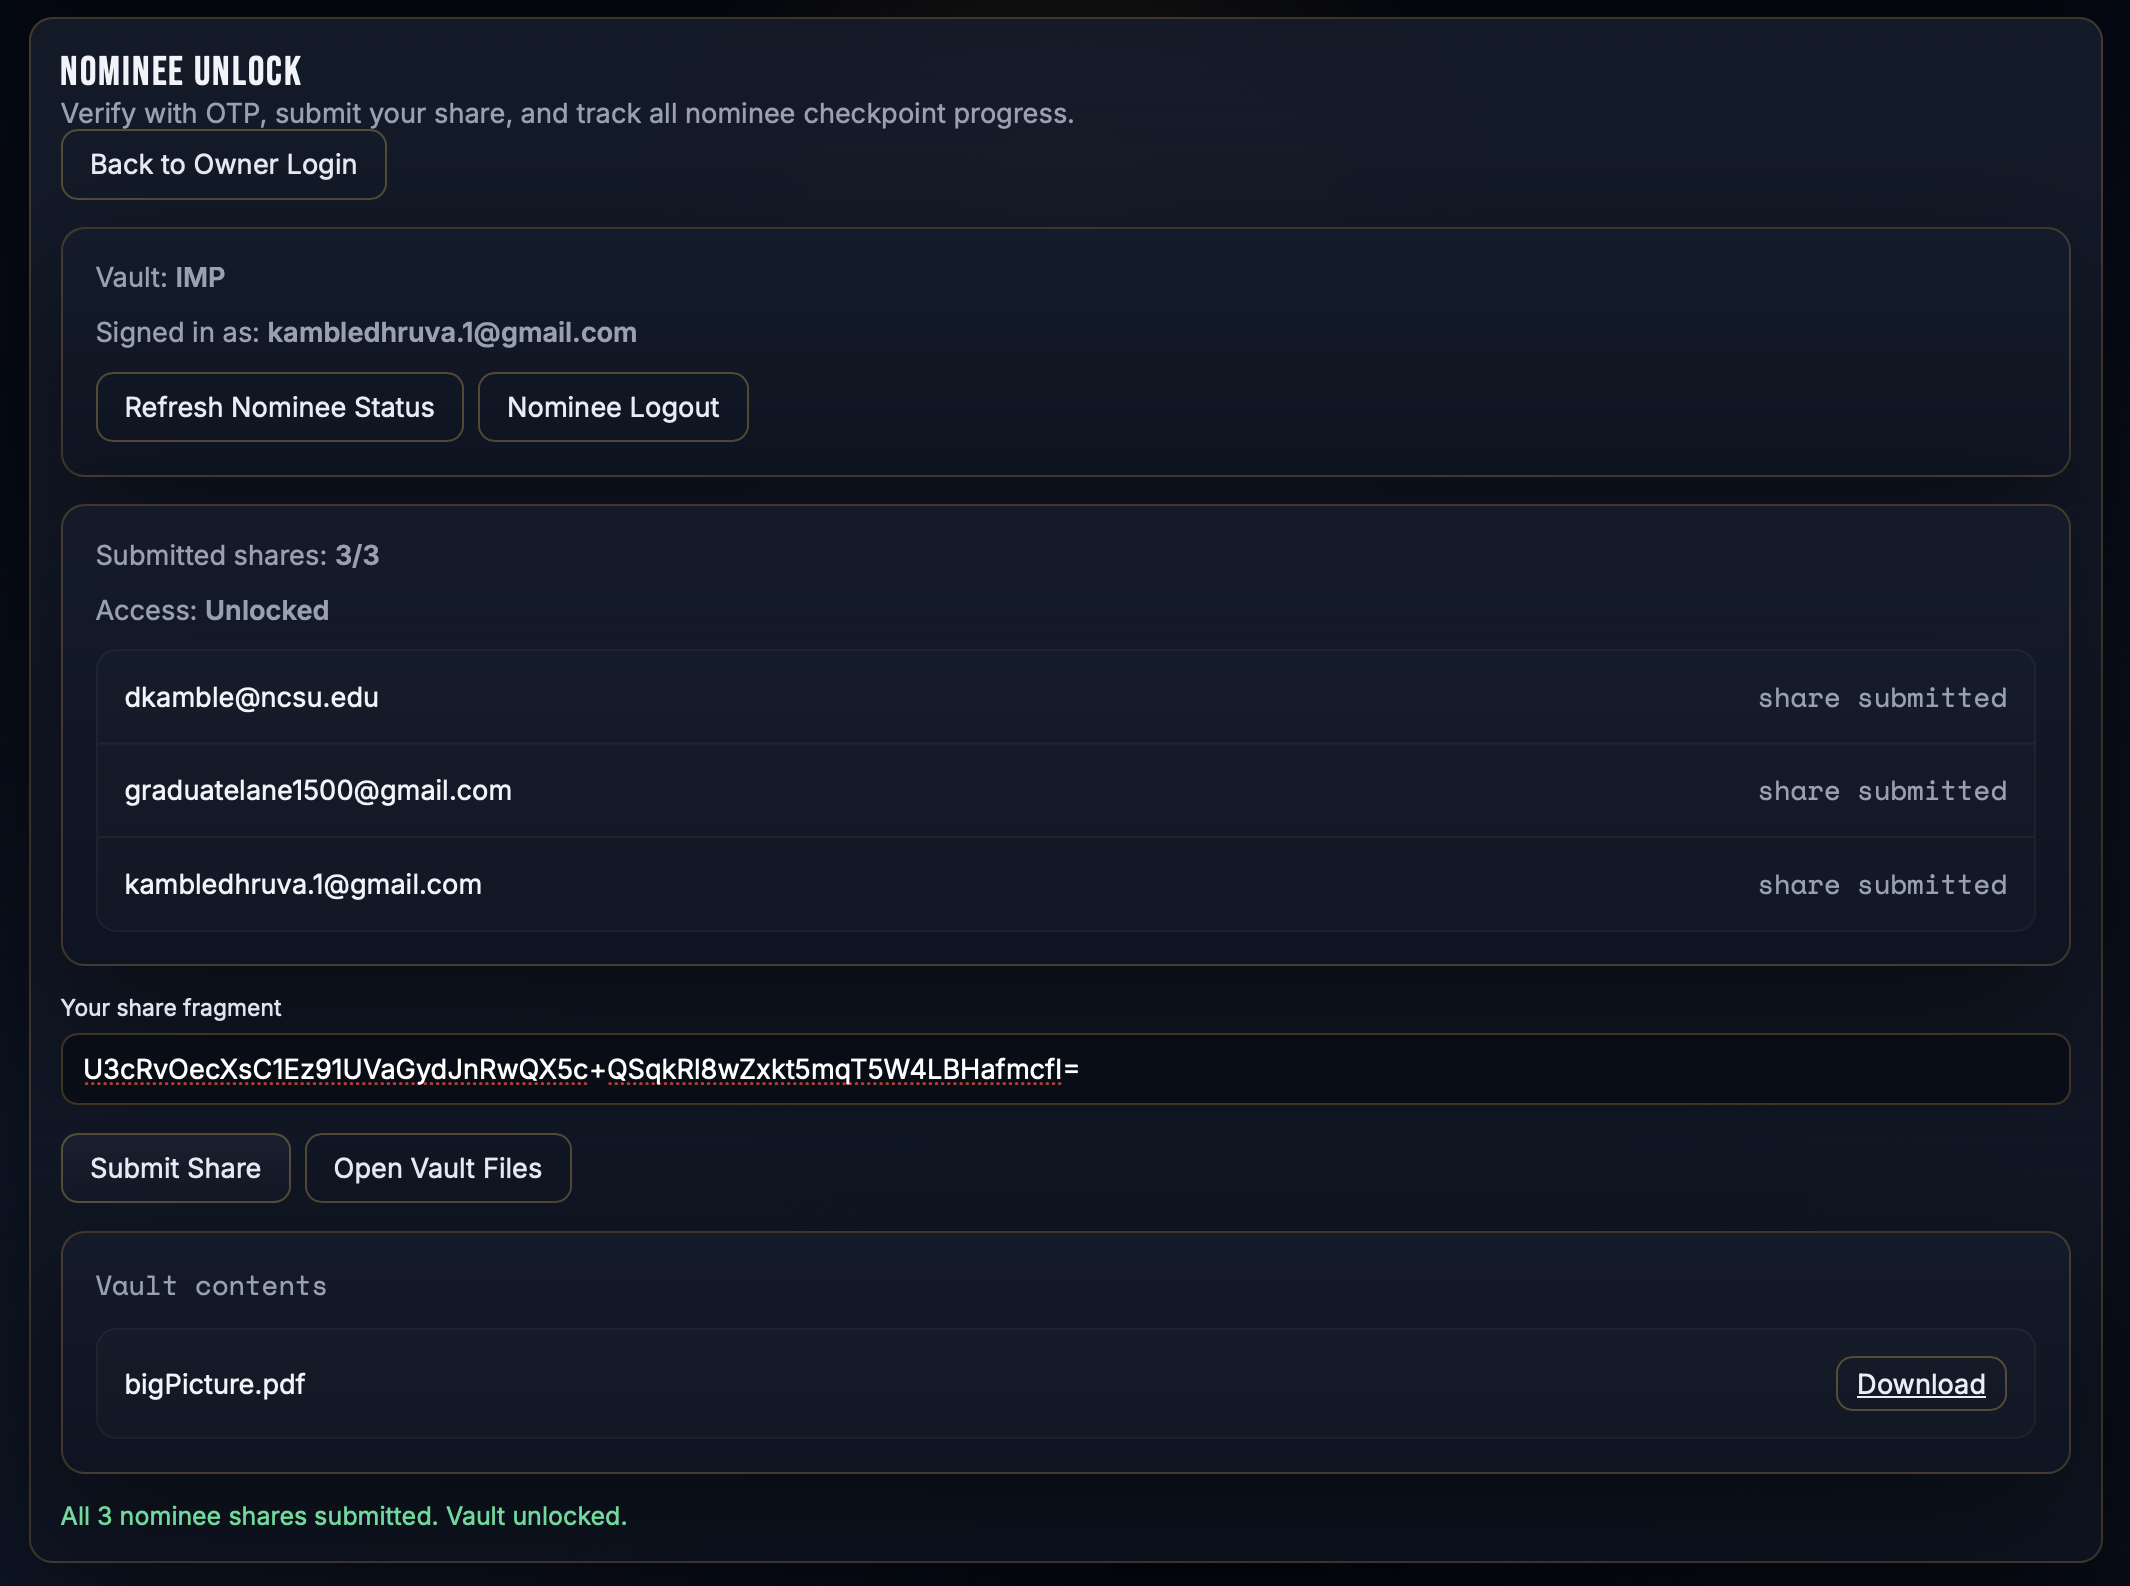Click the Your share fragment label
This screenshot has width=2130, height=1586.
(x=171, y=1008)
